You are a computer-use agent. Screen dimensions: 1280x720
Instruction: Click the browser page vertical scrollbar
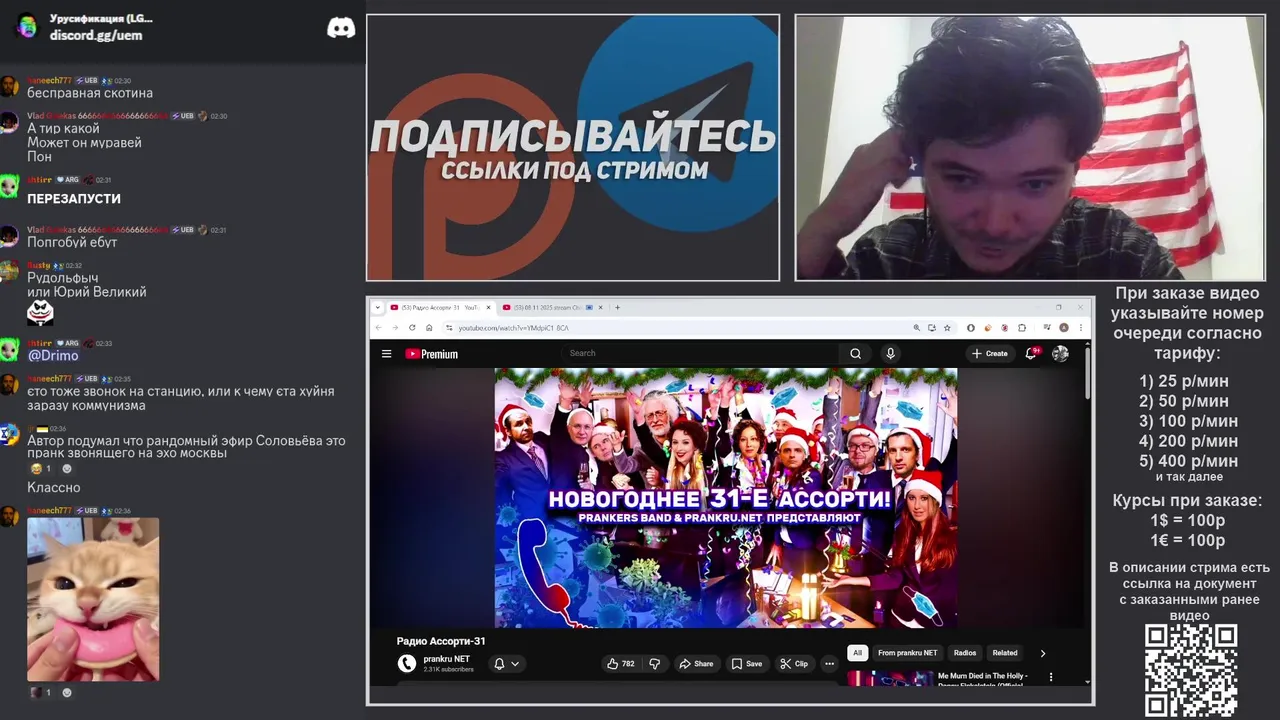(1087, 372)
